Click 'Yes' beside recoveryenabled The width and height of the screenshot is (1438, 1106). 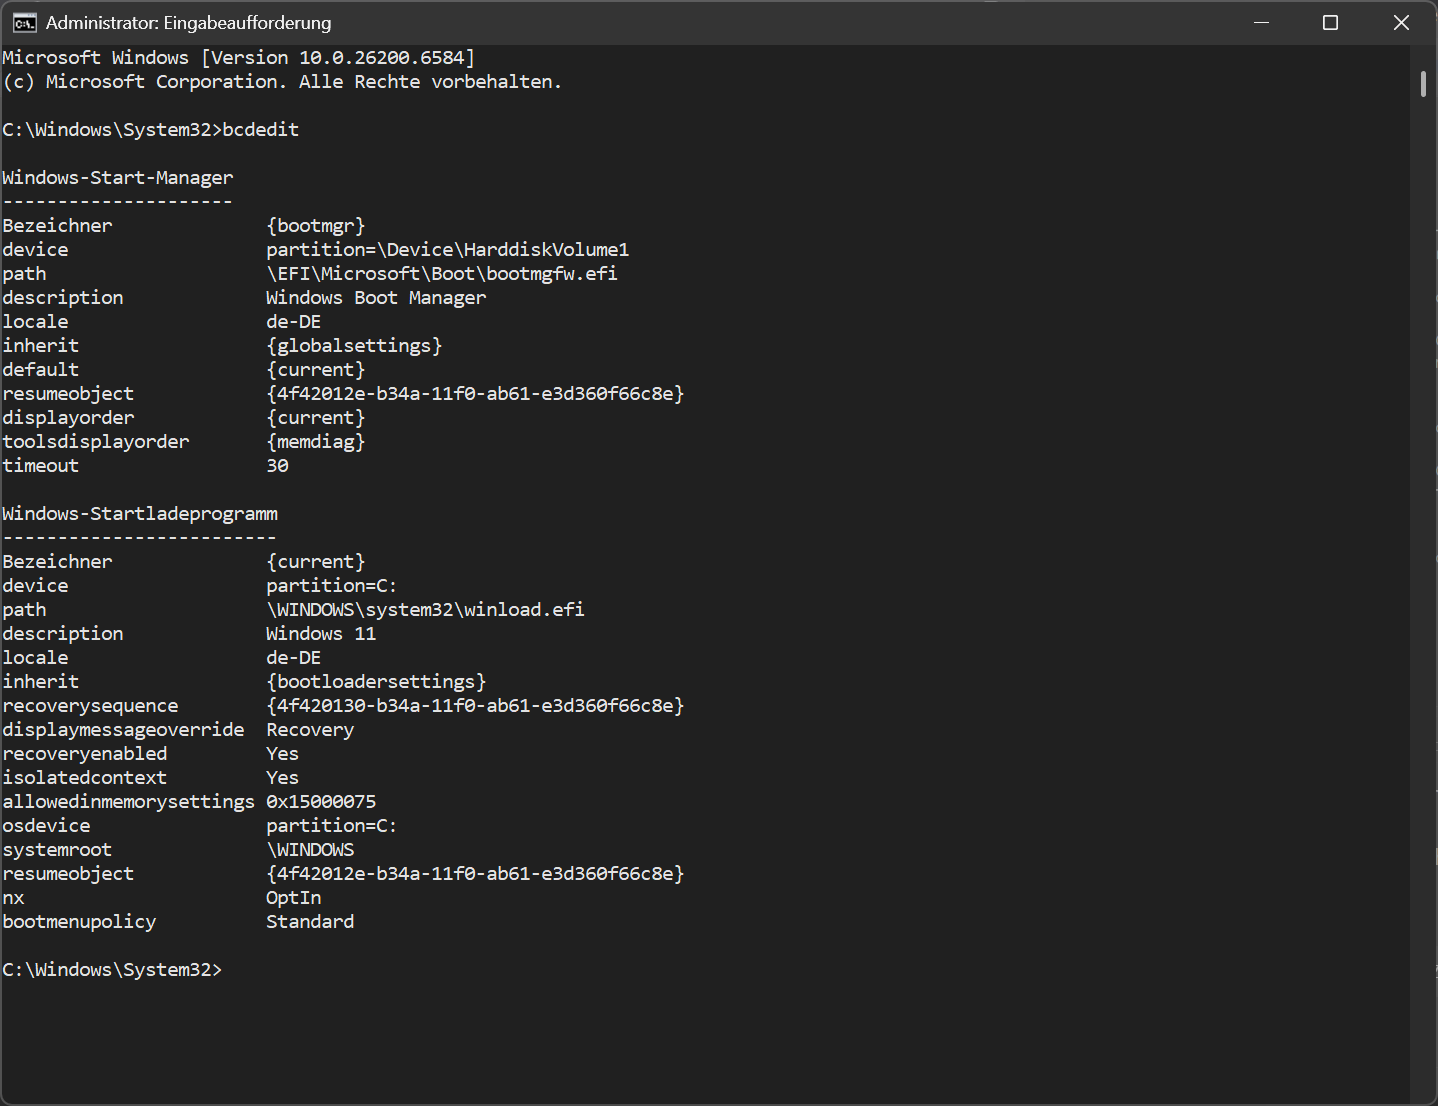point(282,754)
